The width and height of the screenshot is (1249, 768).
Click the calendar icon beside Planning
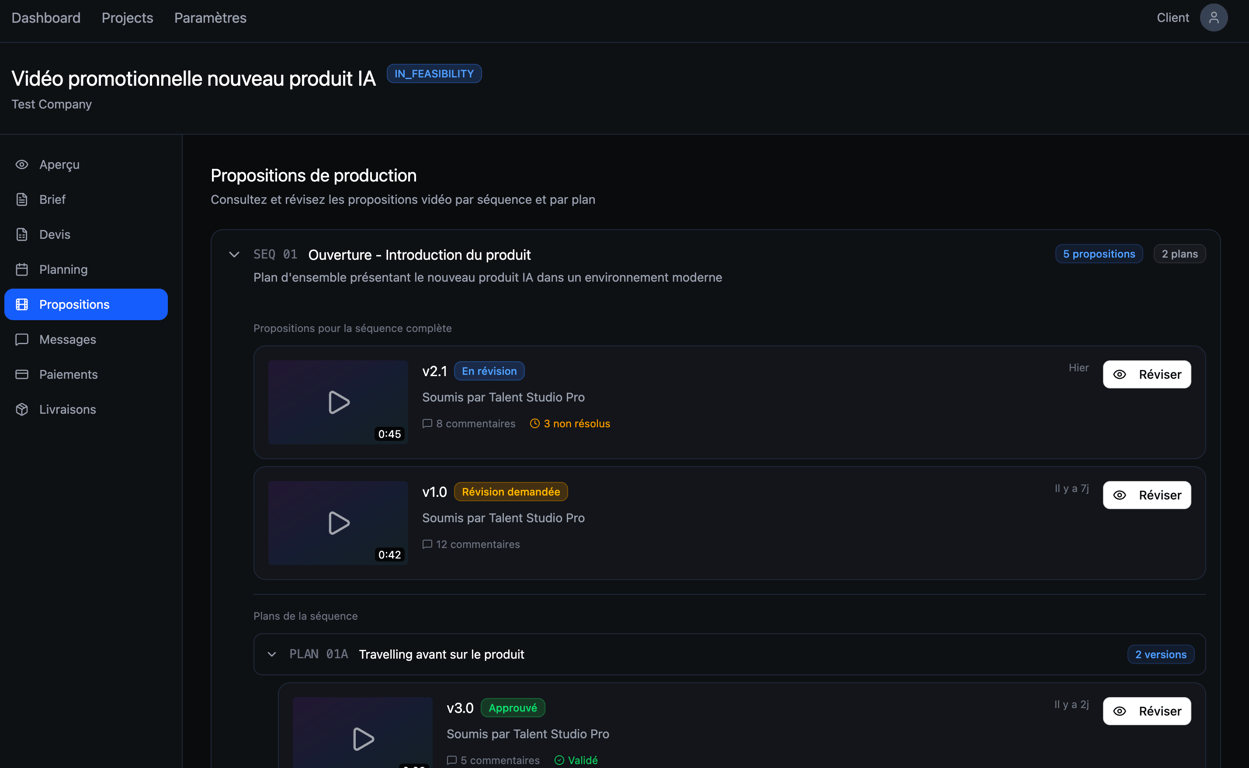22,269
